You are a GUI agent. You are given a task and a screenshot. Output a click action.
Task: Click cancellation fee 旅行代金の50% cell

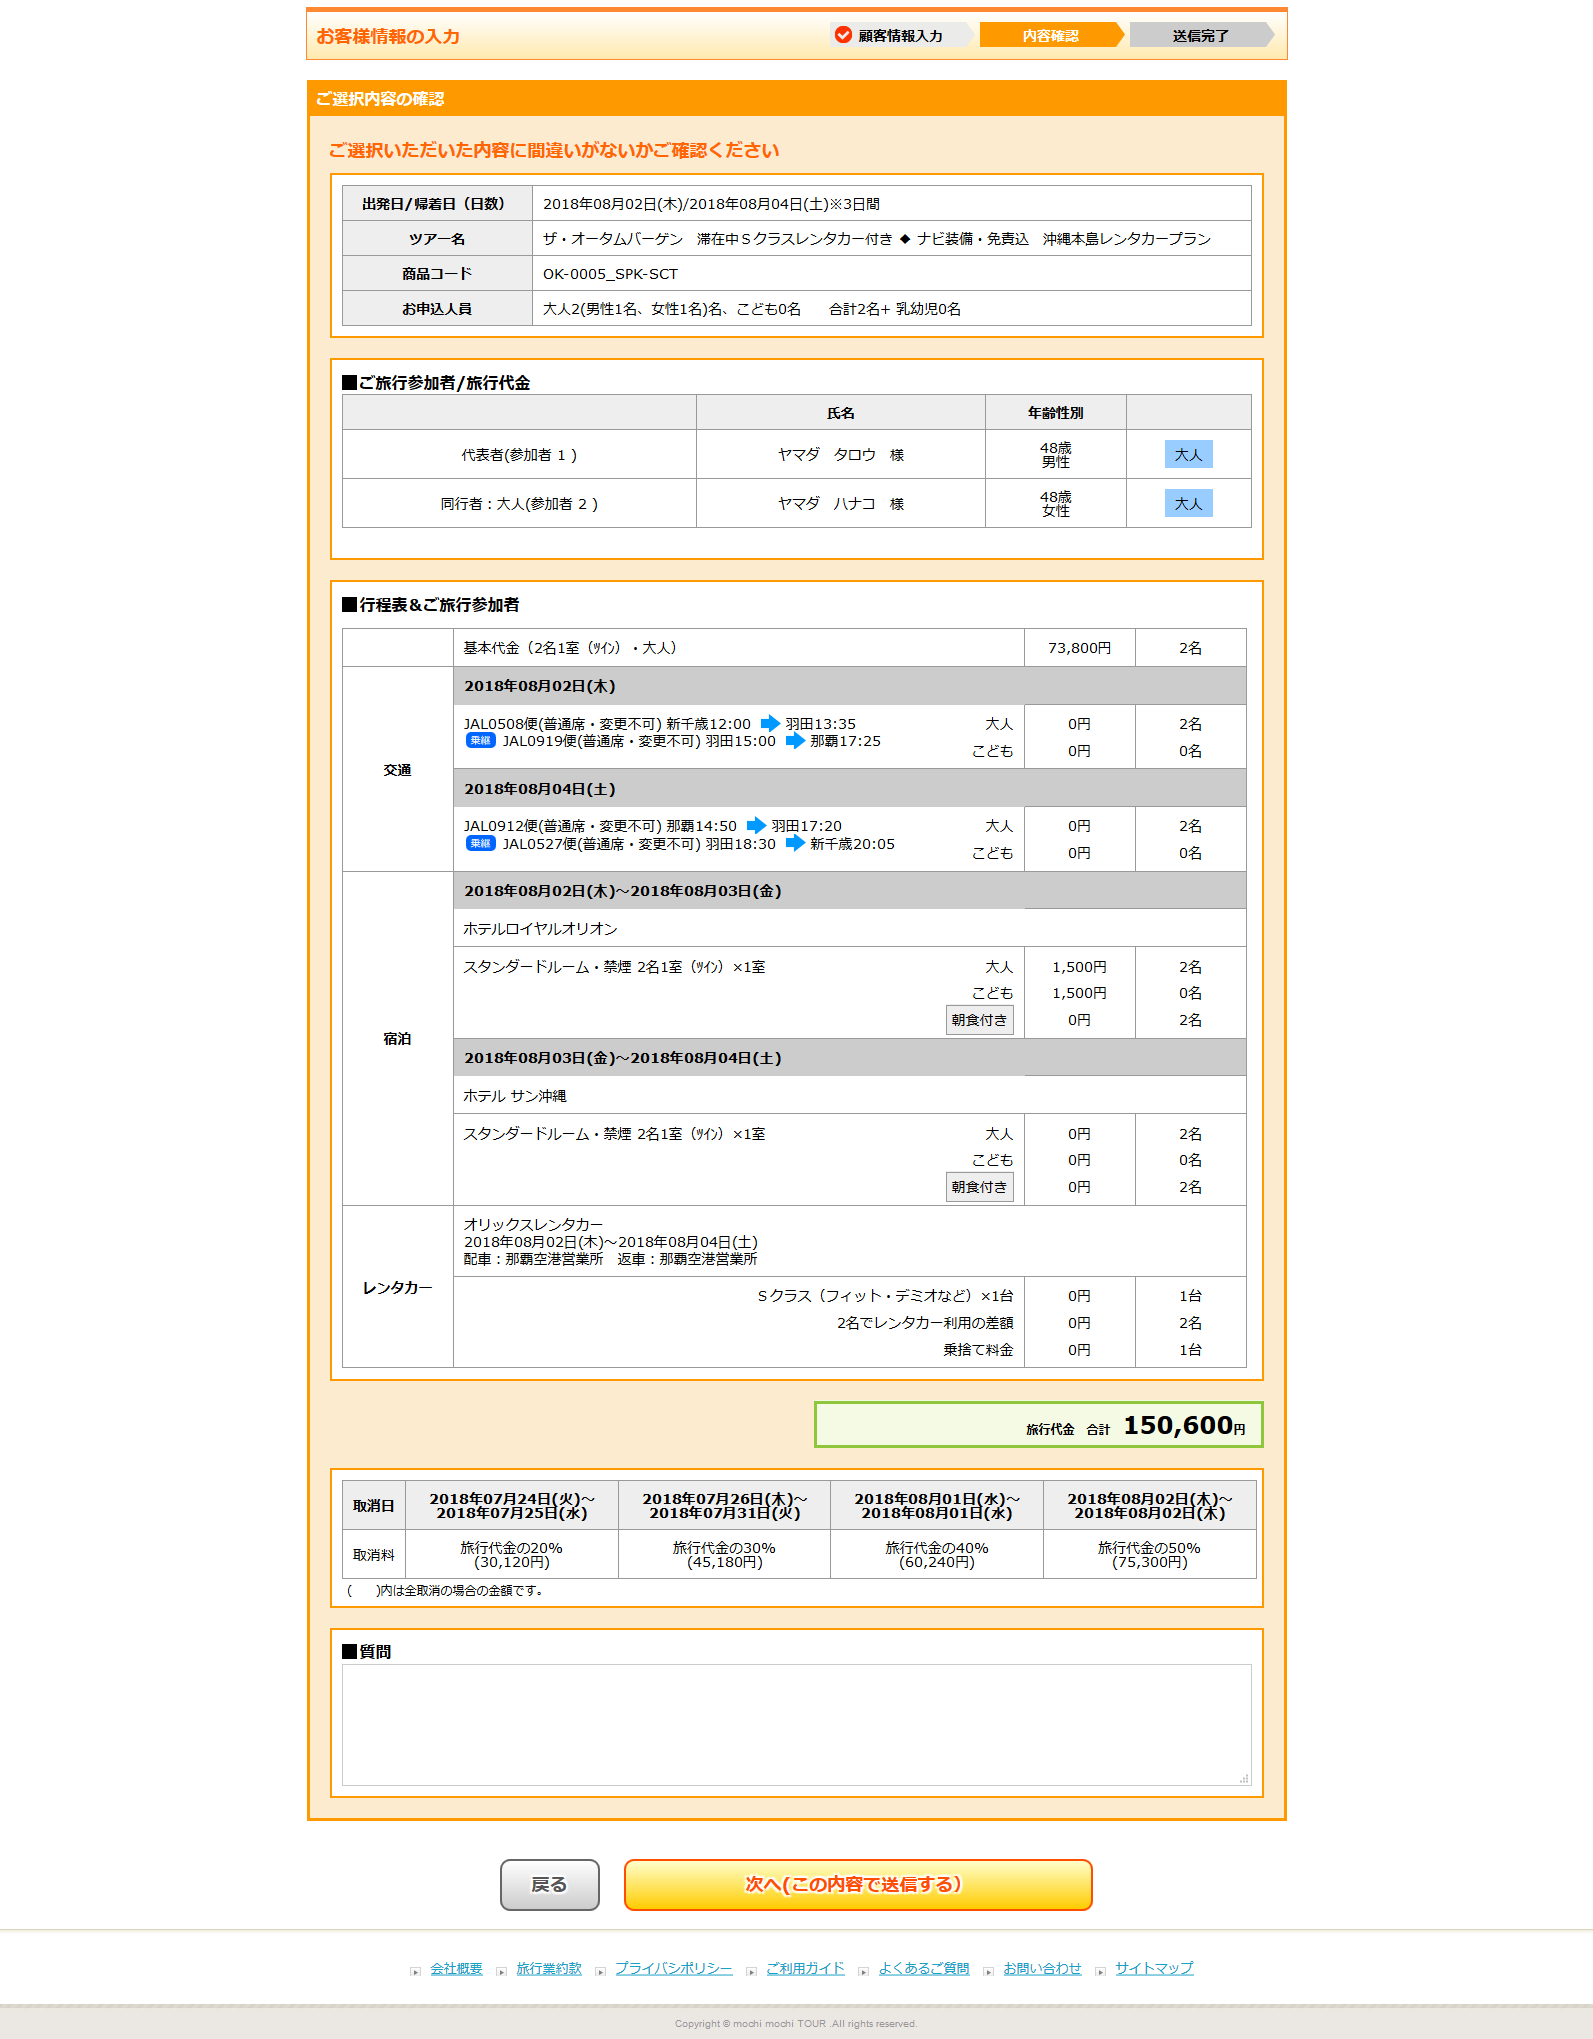(x=1149, y=1554)
